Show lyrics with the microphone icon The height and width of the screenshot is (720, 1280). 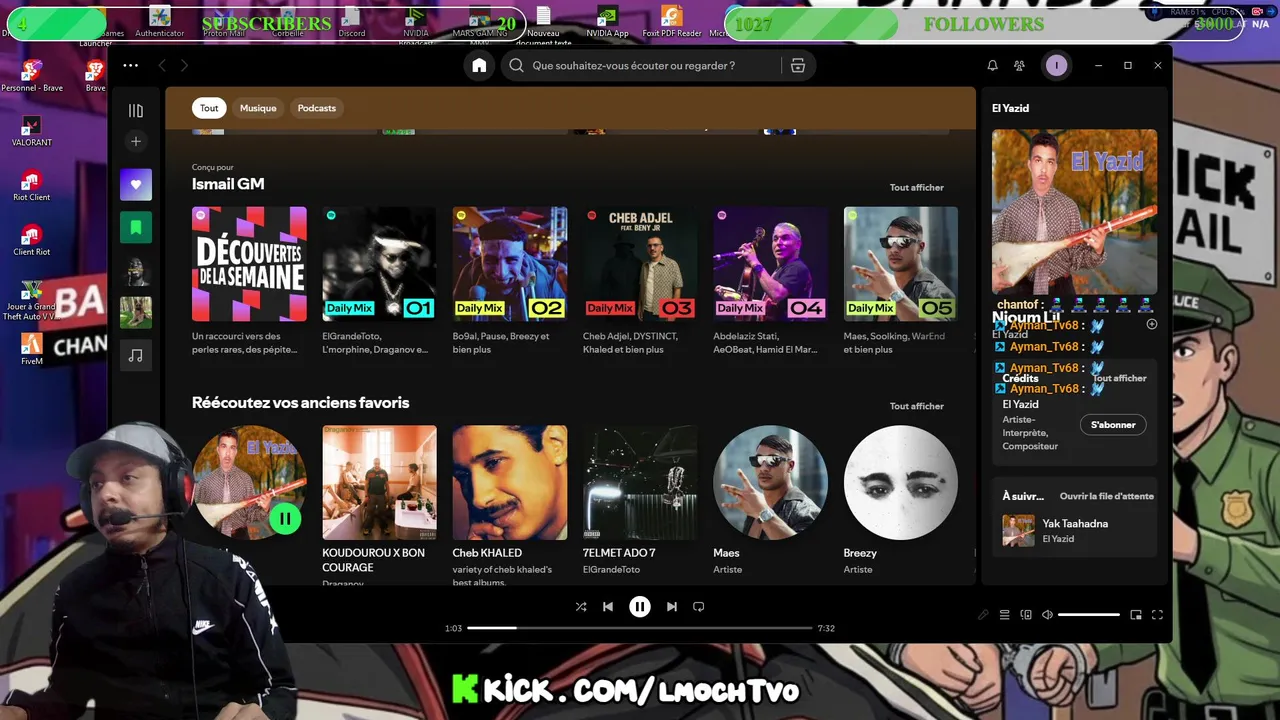[x=983, y=615]
